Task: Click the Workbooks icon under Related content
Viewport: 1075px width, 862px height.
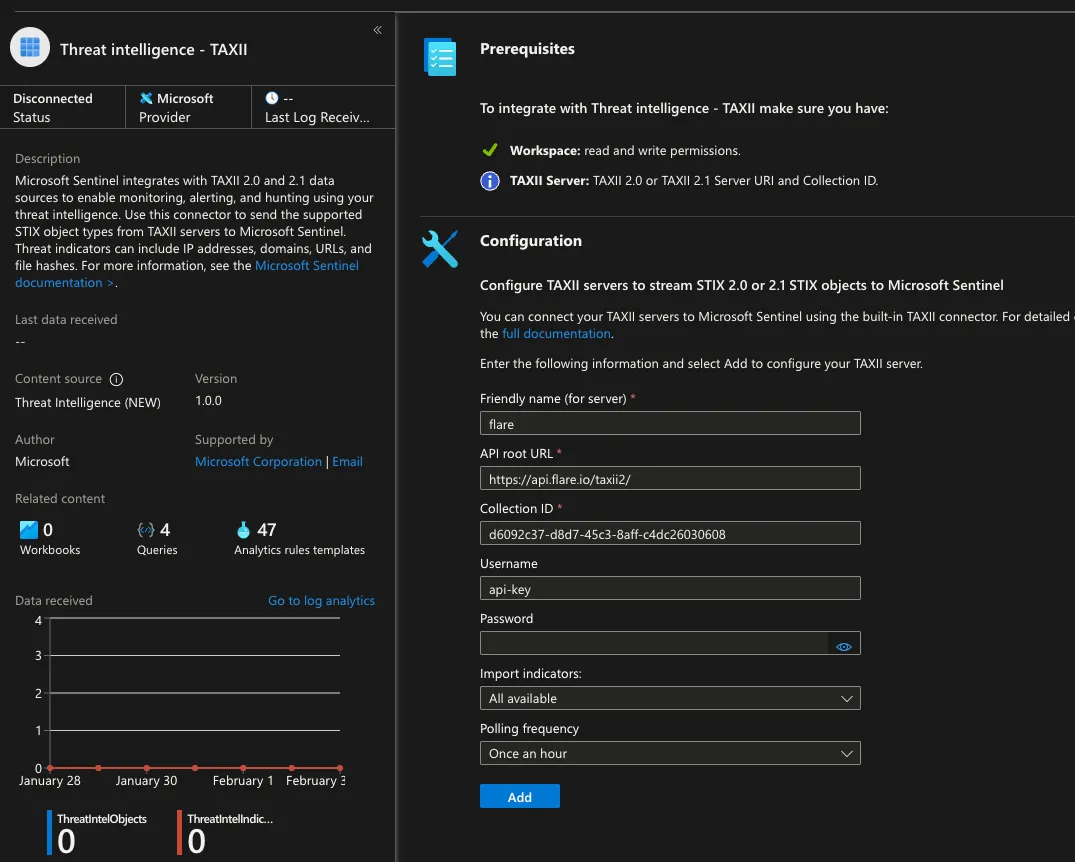Action: [x=29, y=529]
